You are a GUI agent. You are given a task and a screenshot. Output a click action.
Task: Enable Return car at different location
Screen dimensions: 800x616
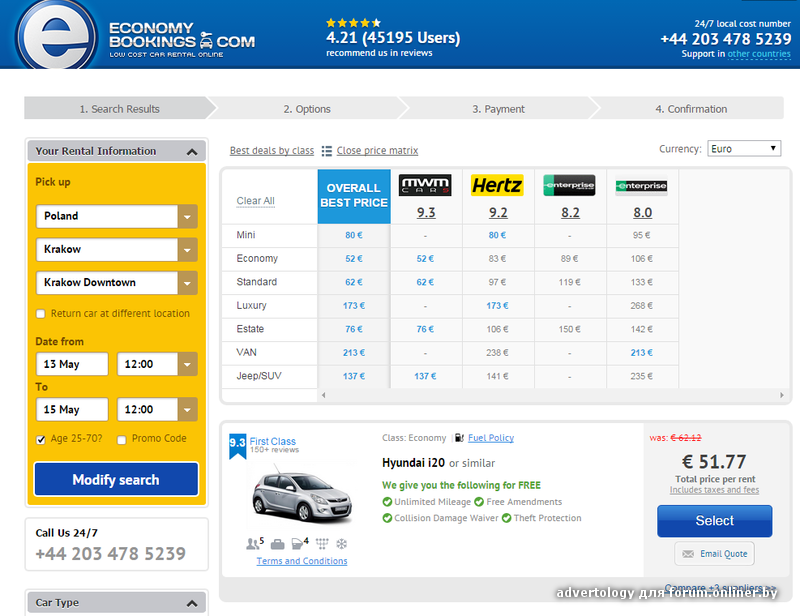click(x=41, y=314)
